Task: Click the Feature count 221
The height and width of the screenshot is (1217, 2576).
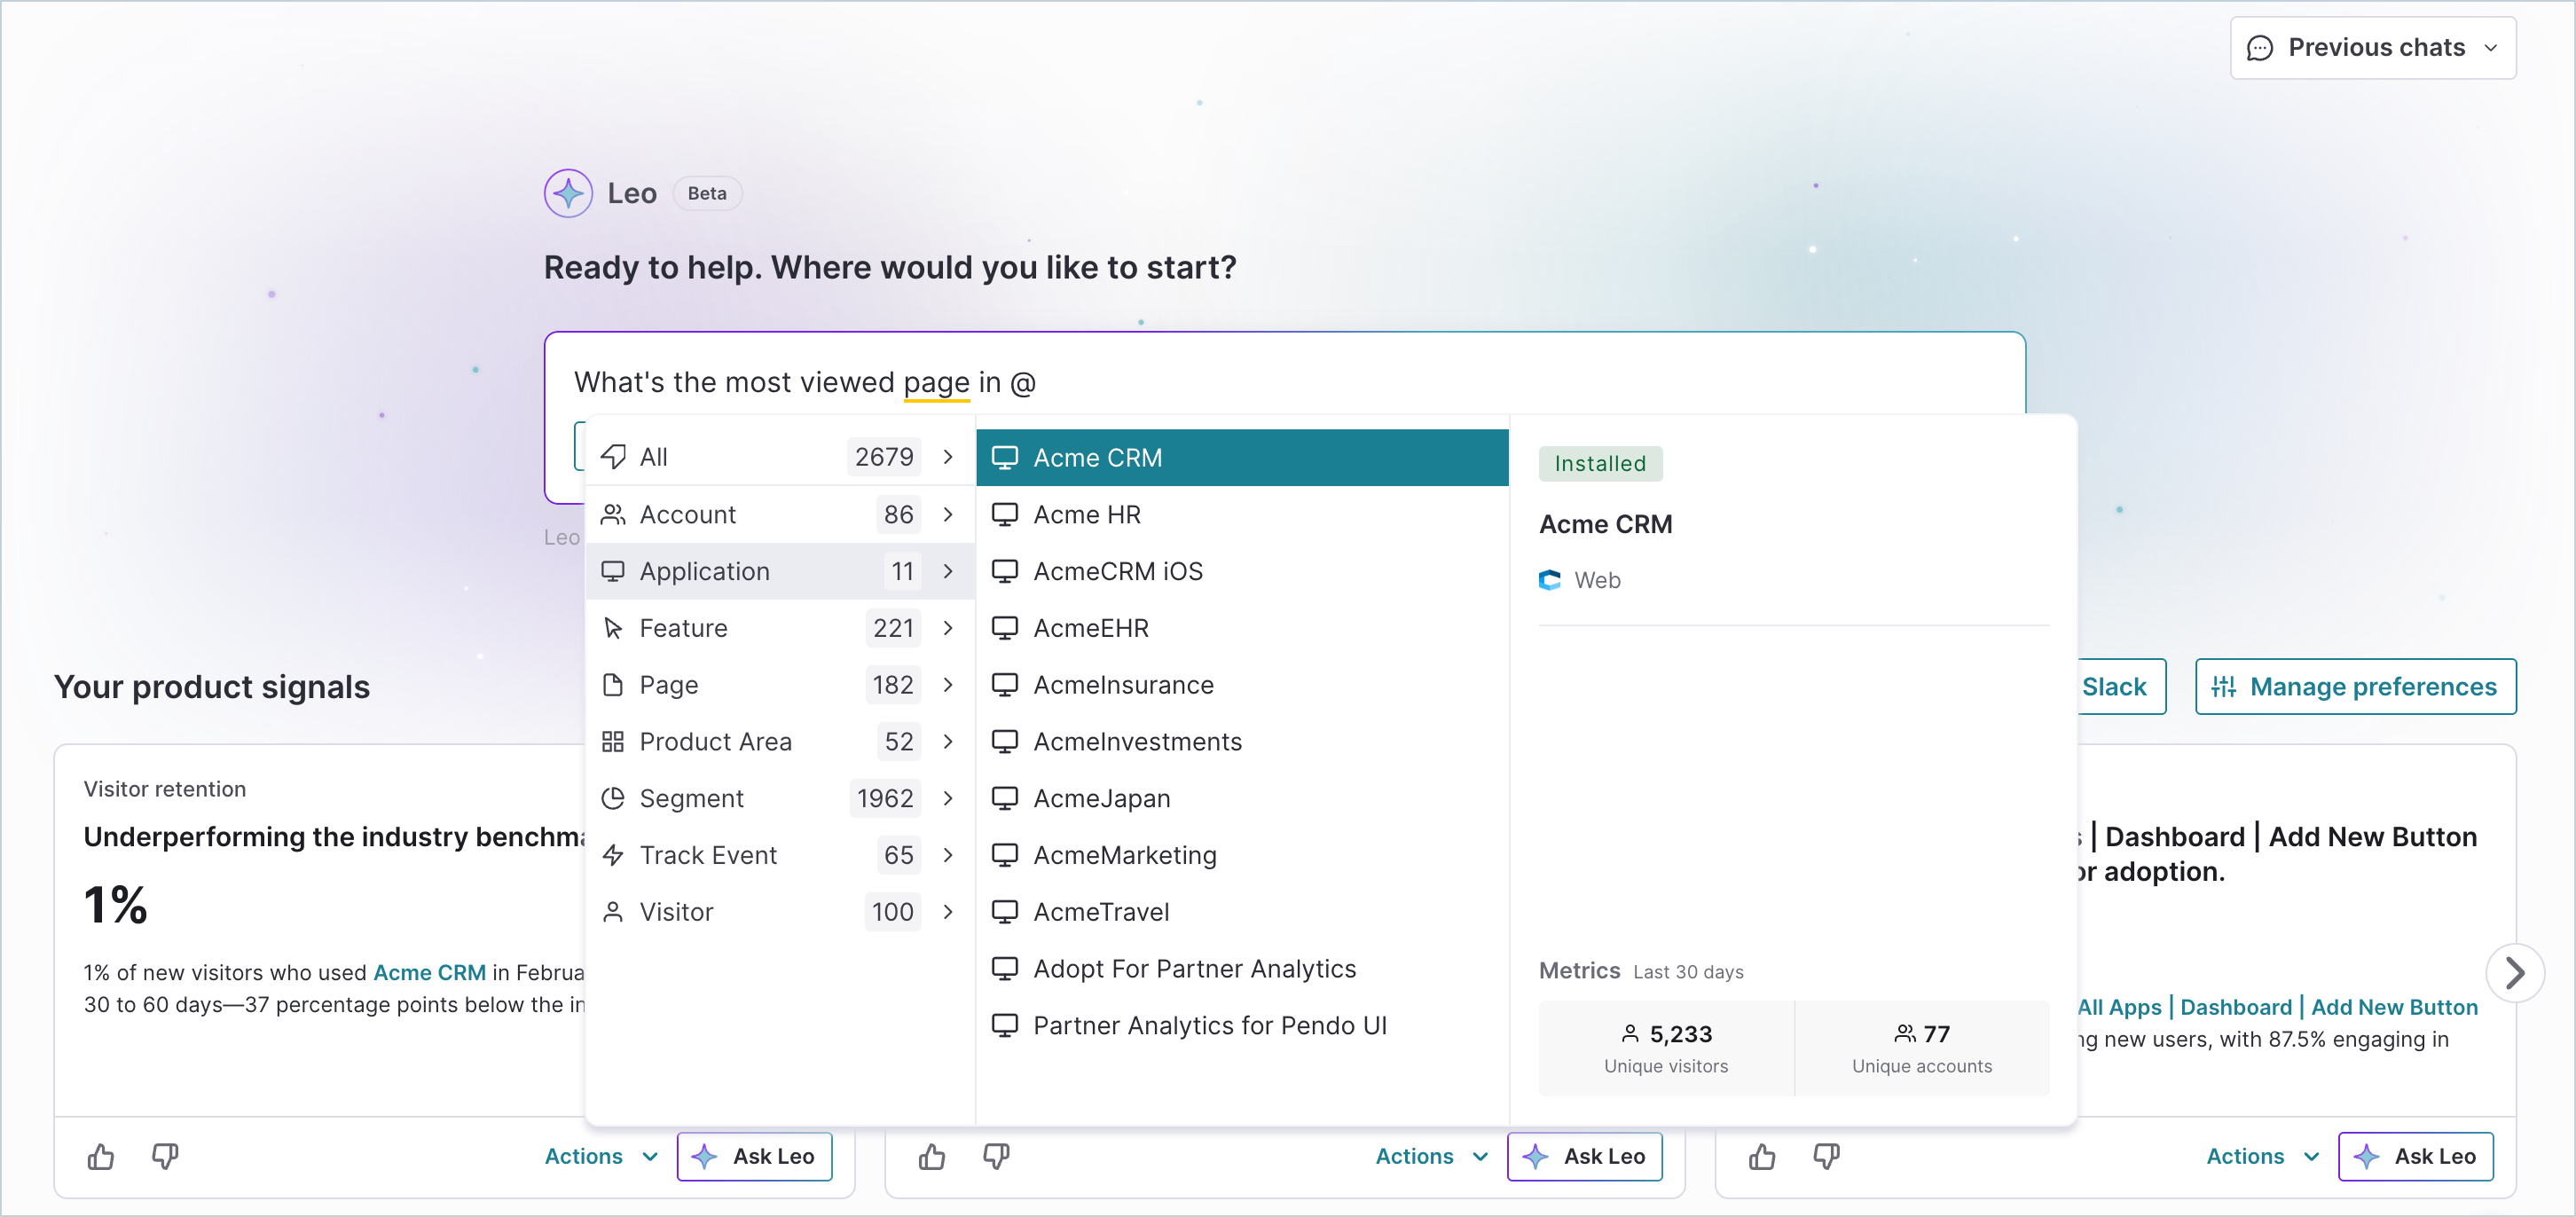Action: [x=893, y=628]
